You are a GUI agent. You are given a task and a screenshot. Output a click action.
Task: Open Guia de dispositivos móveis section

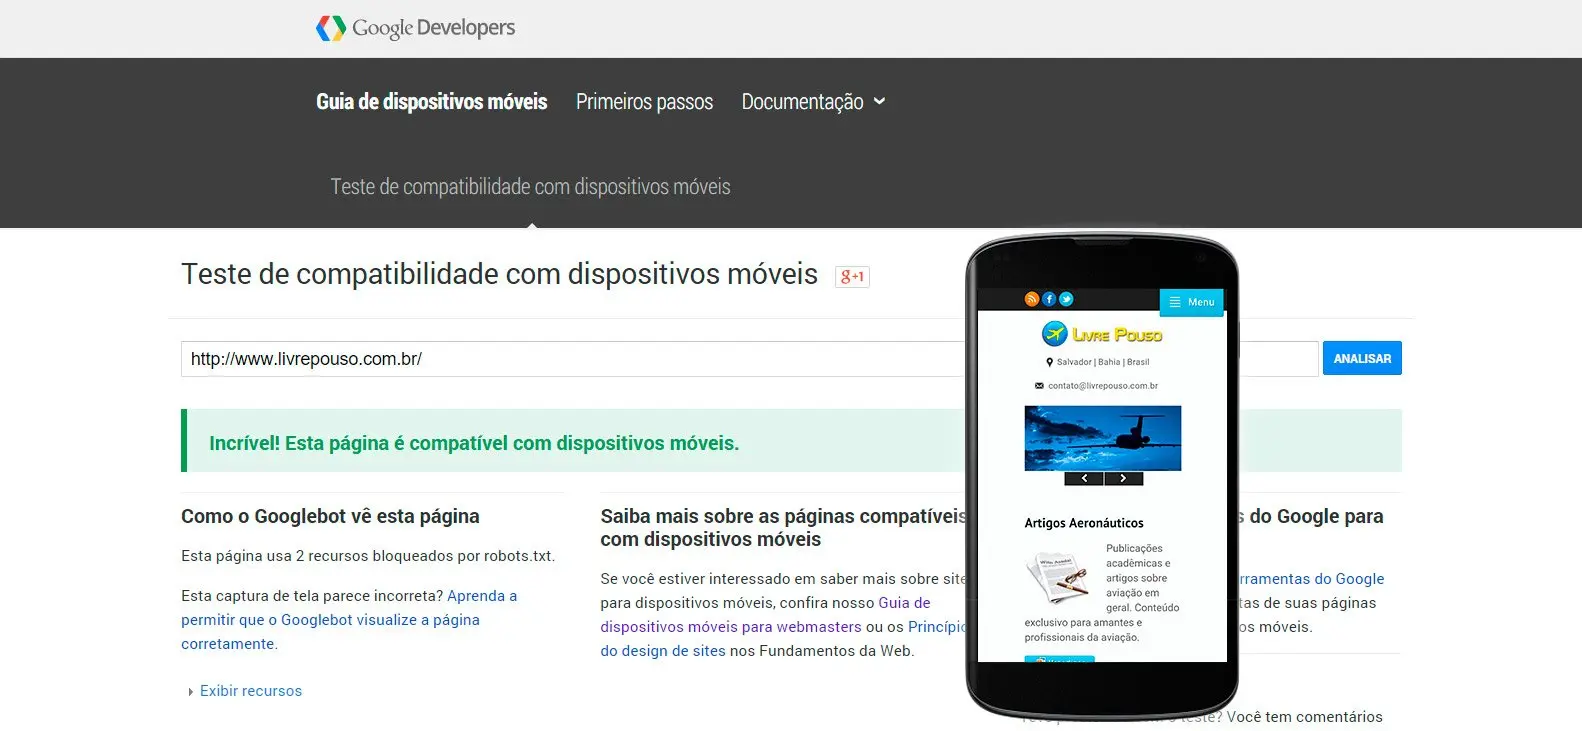tap(432, 102)
